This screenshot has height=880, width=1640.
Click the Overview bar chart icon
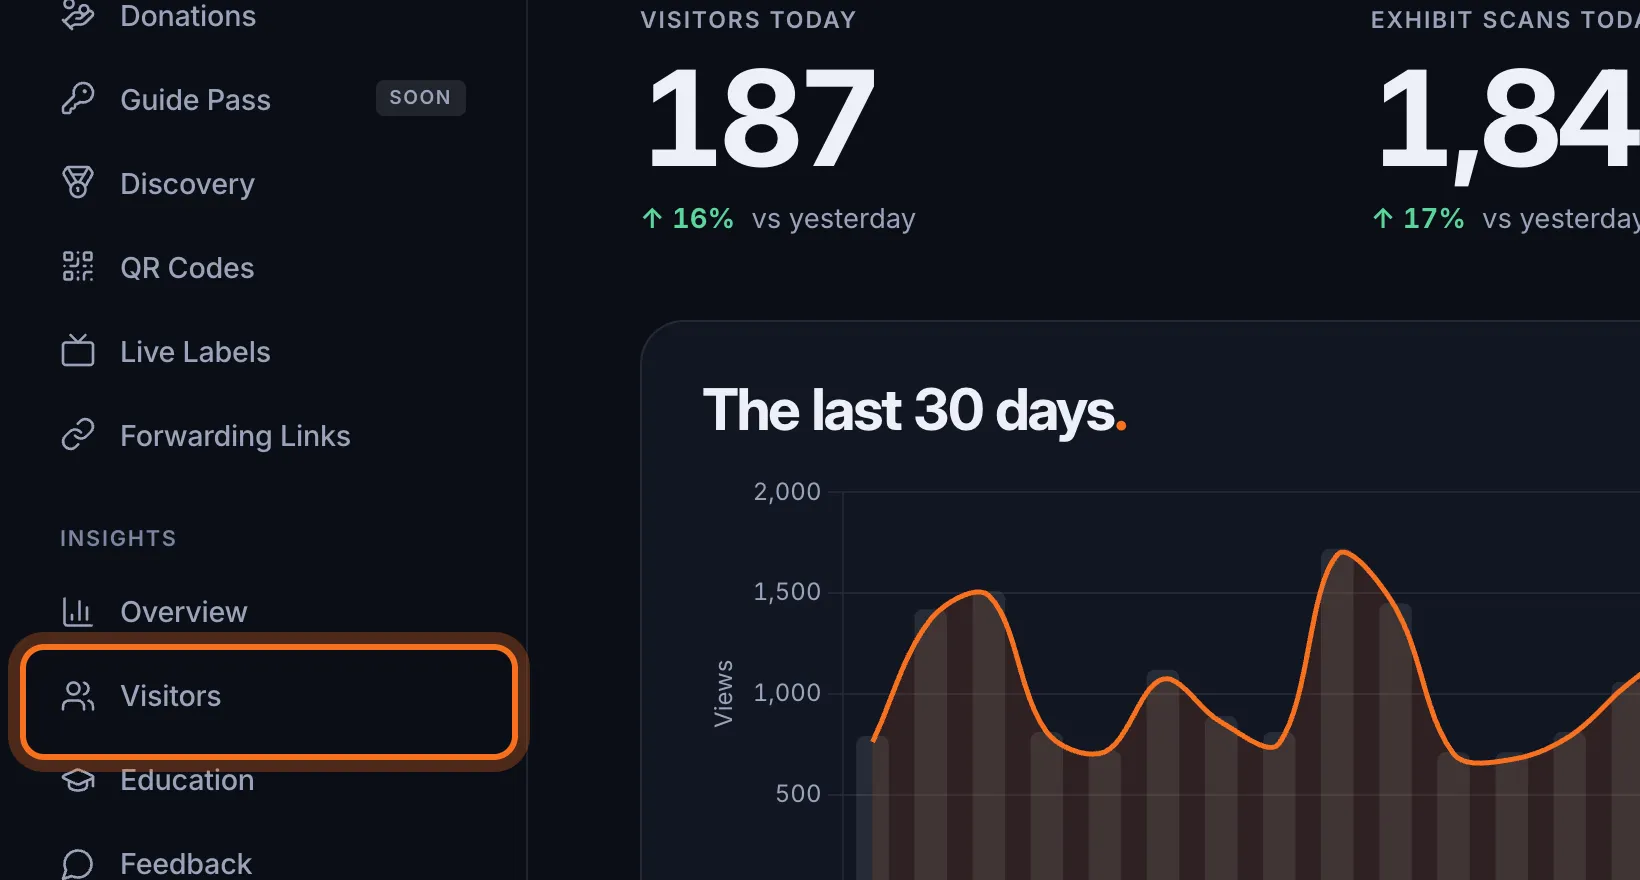coord(78,611)
